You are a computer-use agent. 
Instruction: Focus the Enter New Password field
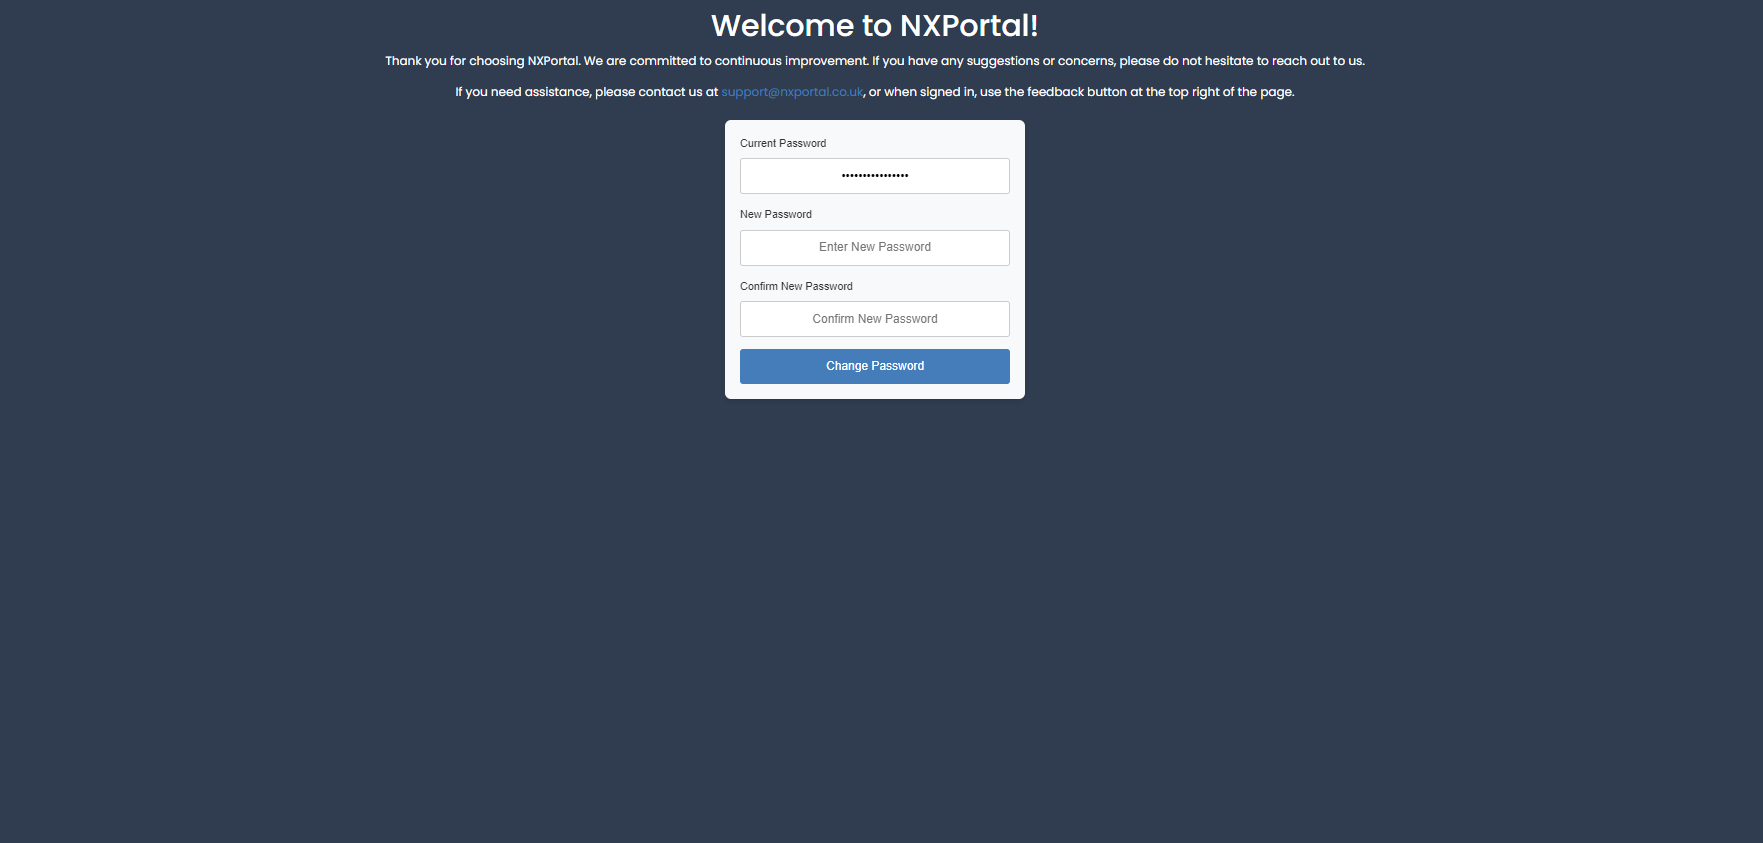point(874,248)
